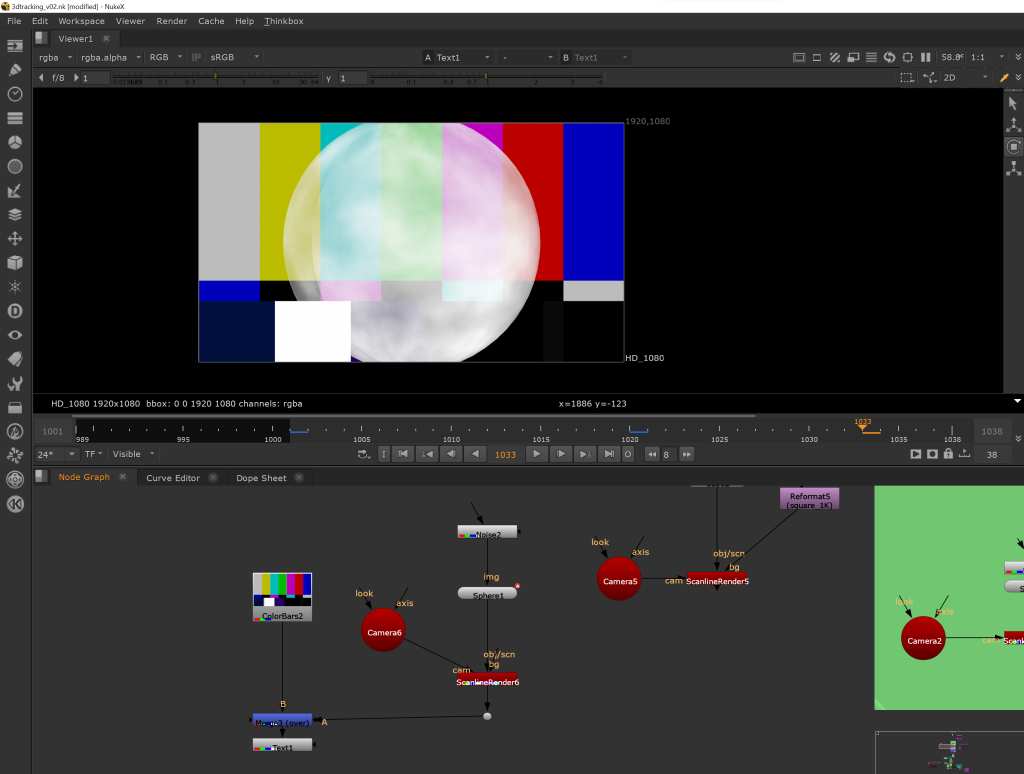This screenshot has width=1024, height=774.
Task: Go to the last frame
Action: pos(609,454)
